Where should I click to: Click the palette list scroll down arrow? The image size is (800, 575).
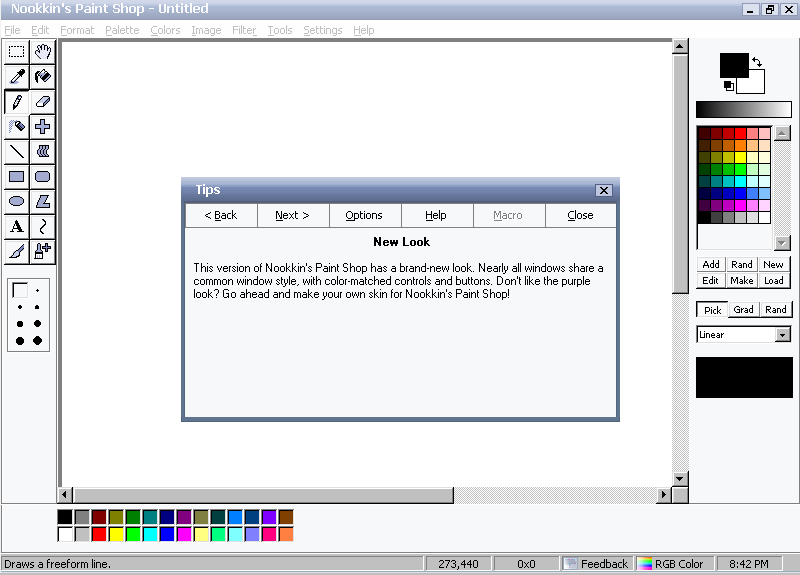(x=782, y=243)
